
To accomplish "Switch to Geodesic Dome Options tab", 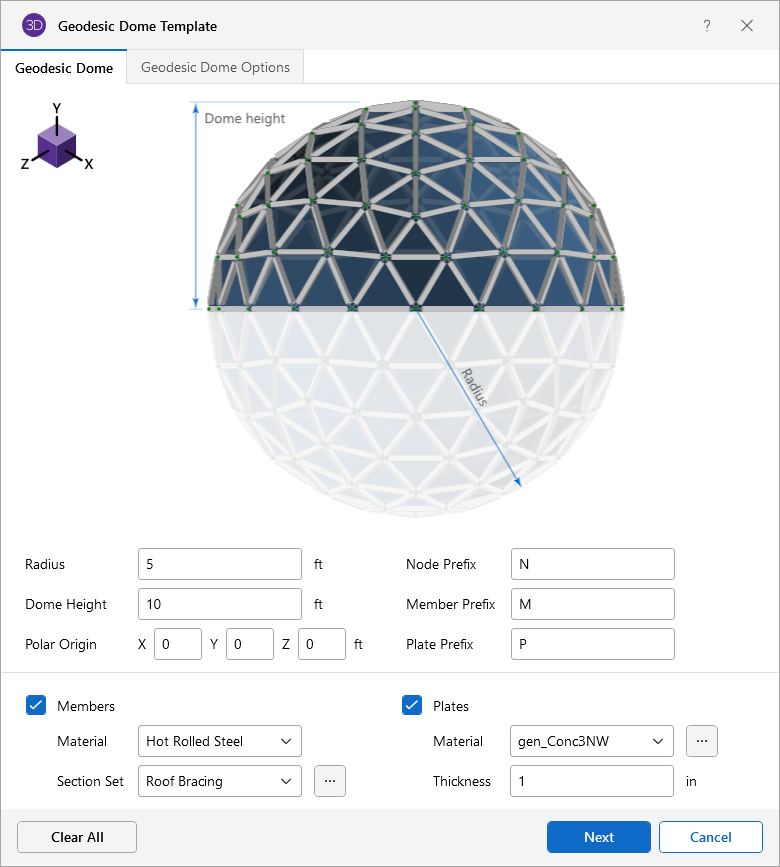I will tap(215, 68).
